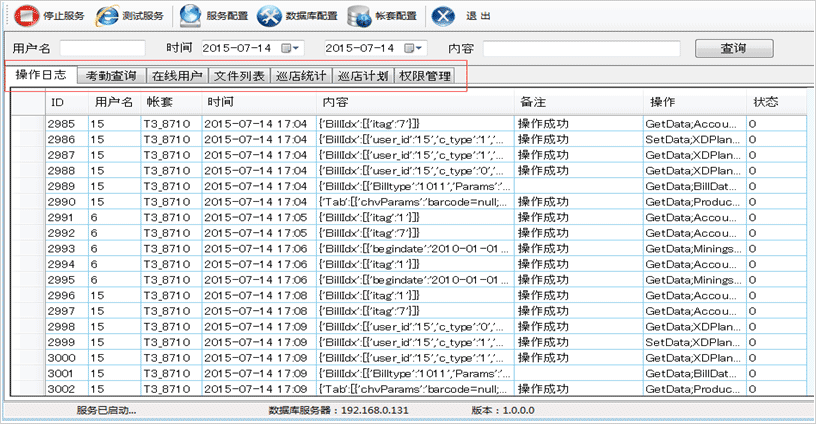The width and height of the screenshot is (816, 424).
Task: Switch to the 在线用户 tab
Action: pyautogui.click(x=176, y=76)
